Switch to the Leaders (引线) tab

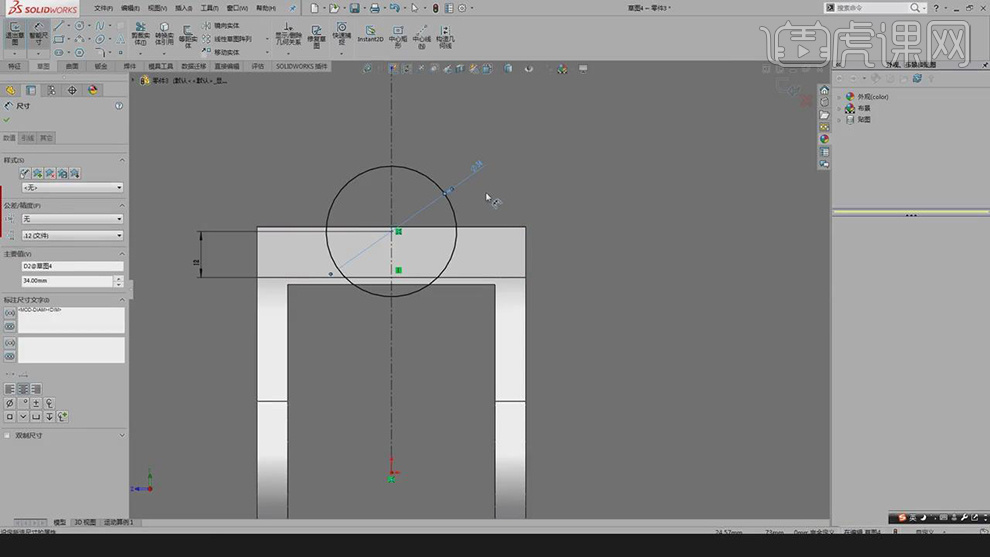[28, 138]
